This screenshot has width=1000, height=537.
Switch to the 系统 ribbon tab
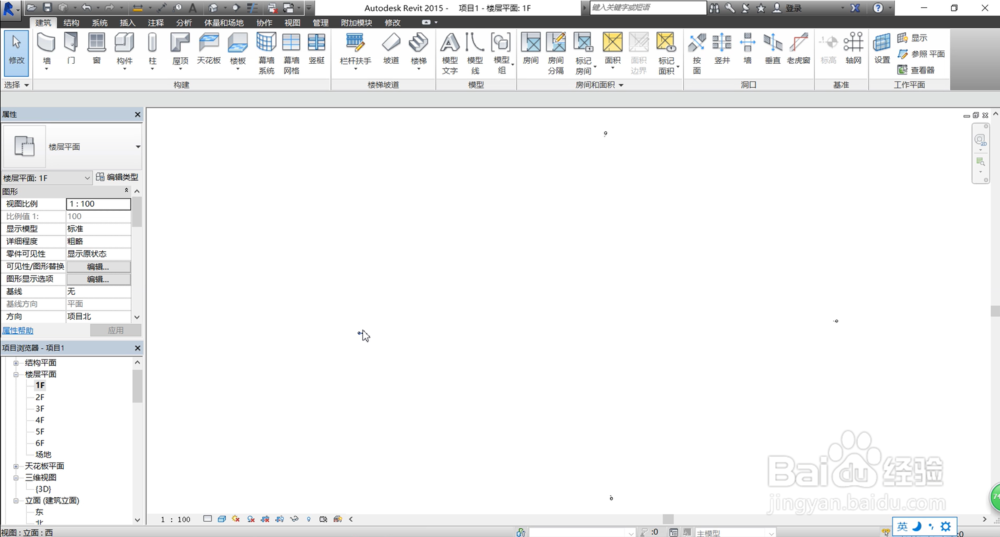[99, 22]
